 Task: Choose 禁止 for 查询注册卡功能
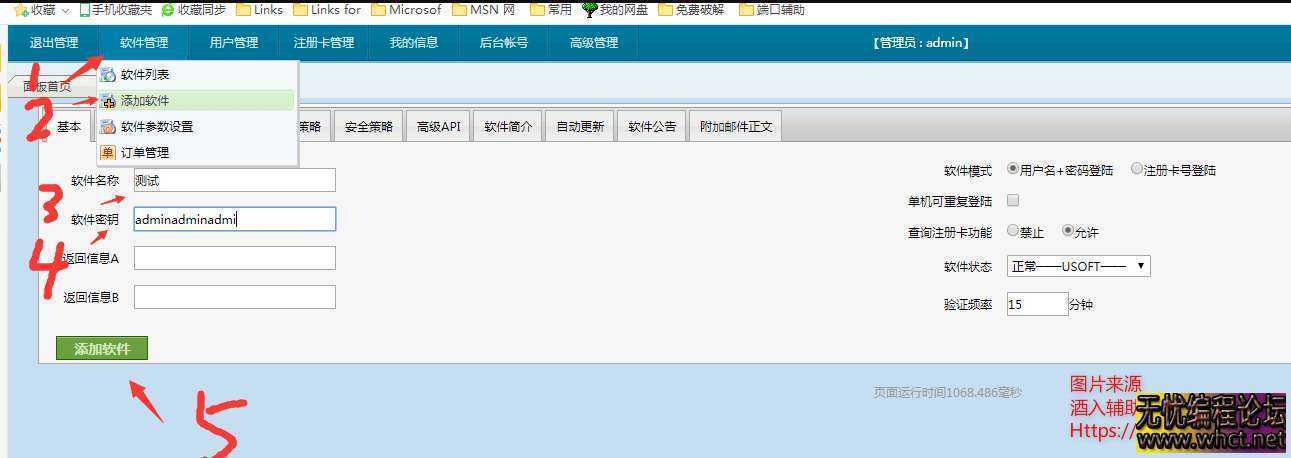(1013, 231)
